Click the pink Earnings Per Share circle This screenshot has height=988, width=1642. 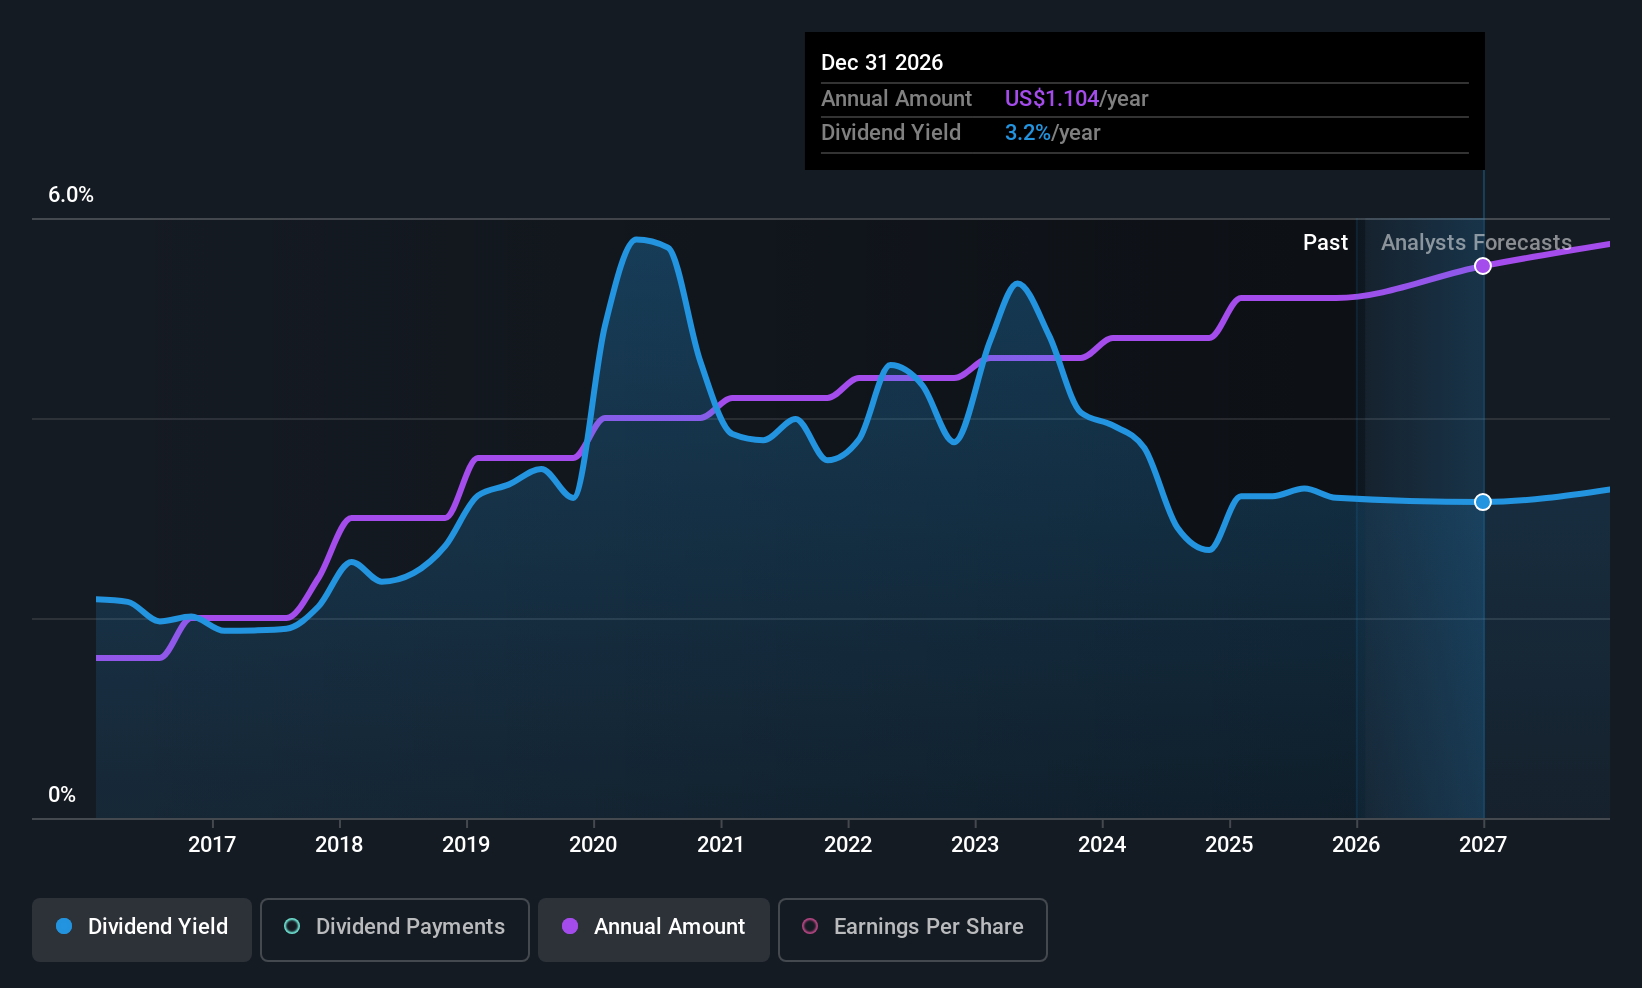click(x=810, y=927)
